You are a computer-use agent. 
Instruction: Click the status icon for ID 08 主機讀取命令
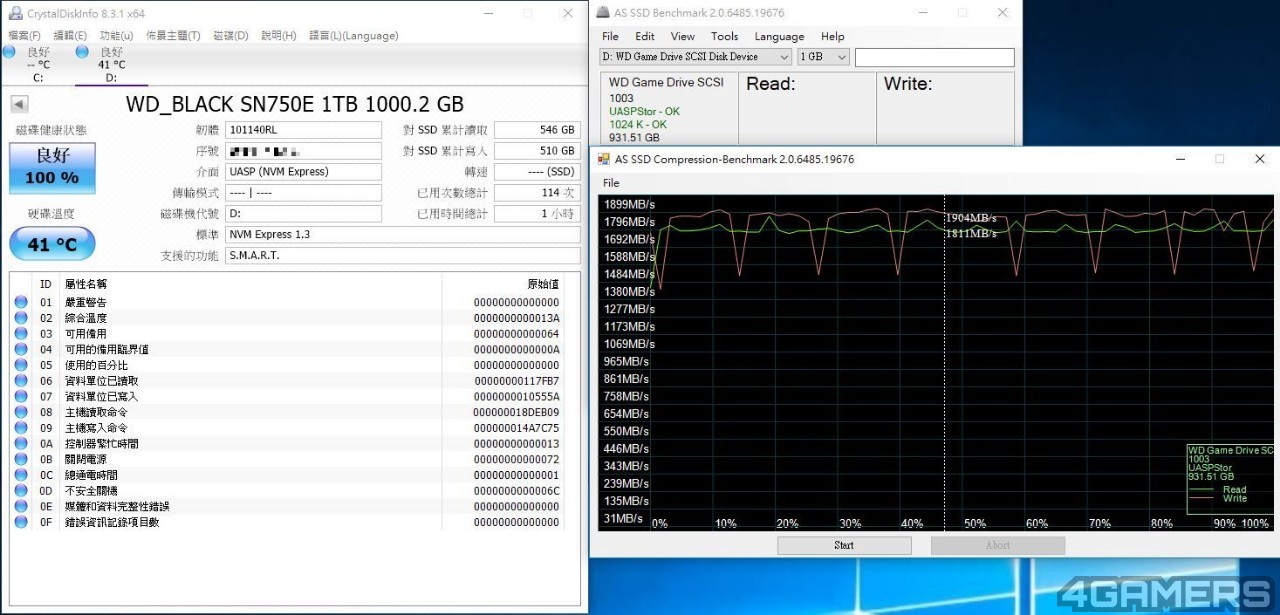click(x=21, y=412)
